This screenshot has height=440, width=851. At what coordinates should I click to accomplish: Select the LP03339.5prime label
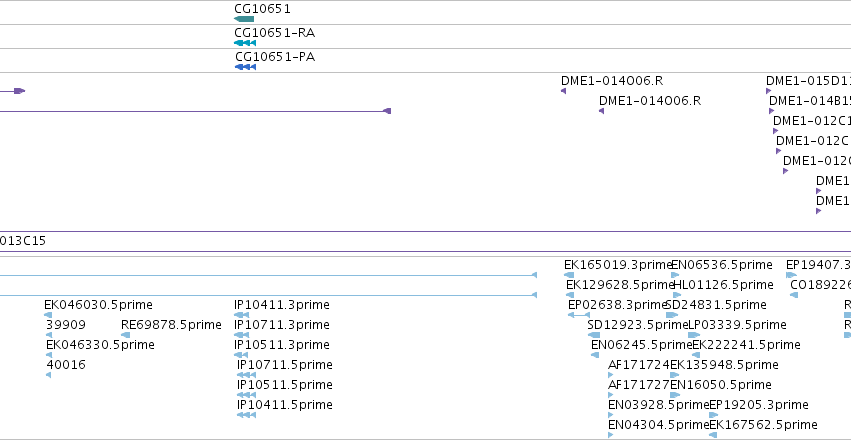(737, 325)
